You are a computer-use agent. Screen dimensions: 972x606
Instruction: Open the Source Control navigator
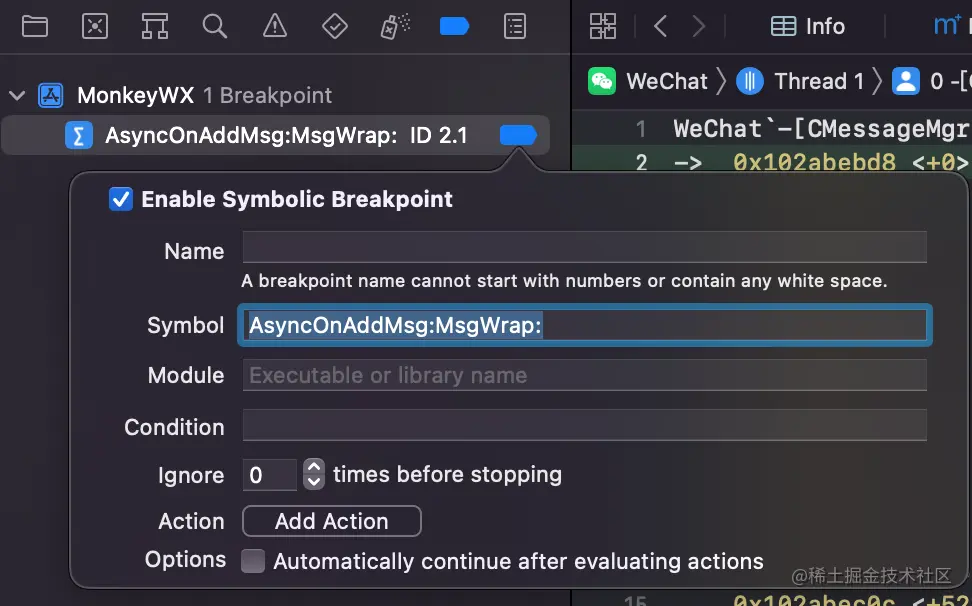(95, 27)
